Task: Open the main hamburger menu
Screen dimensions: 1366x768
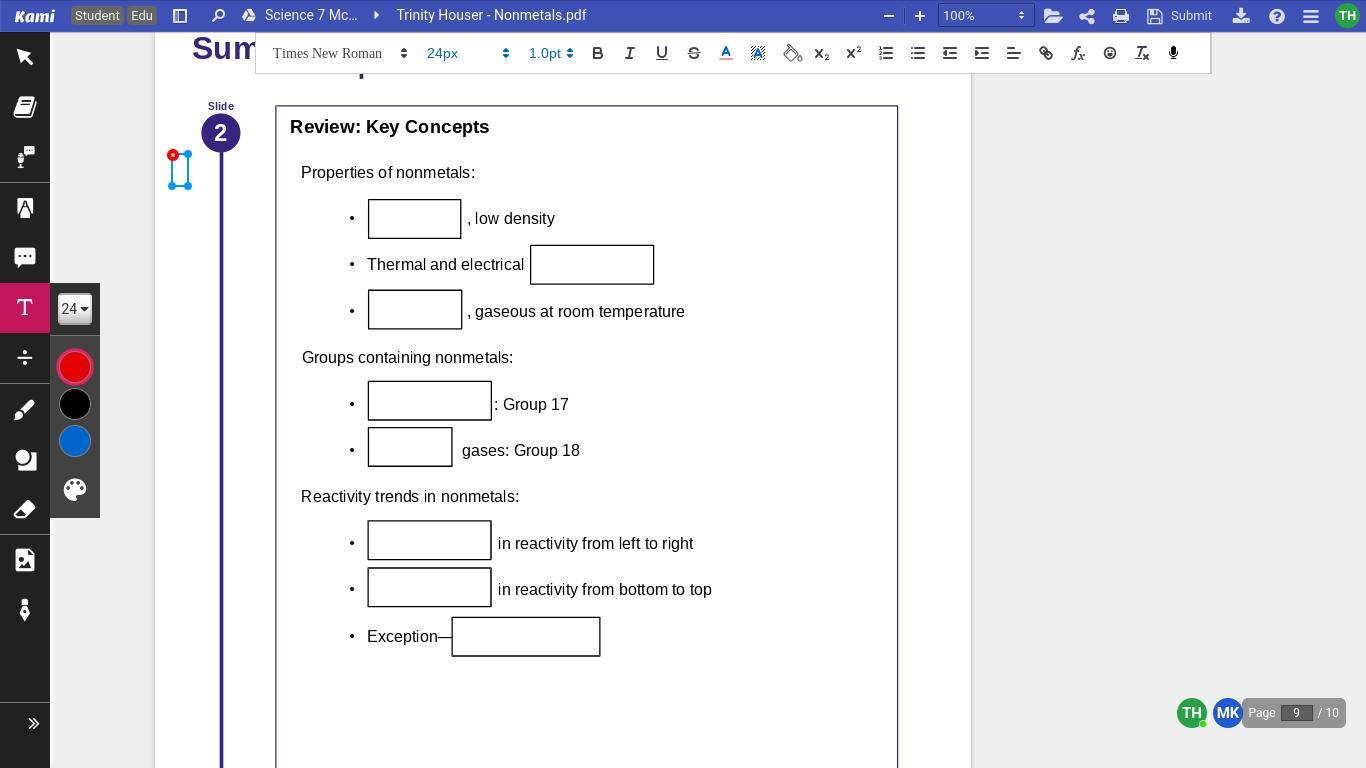Action: [1311, 15]
